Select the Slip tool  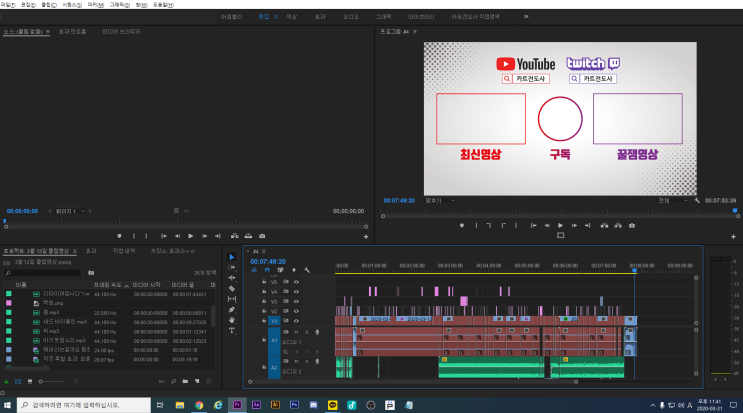(232, 299)
